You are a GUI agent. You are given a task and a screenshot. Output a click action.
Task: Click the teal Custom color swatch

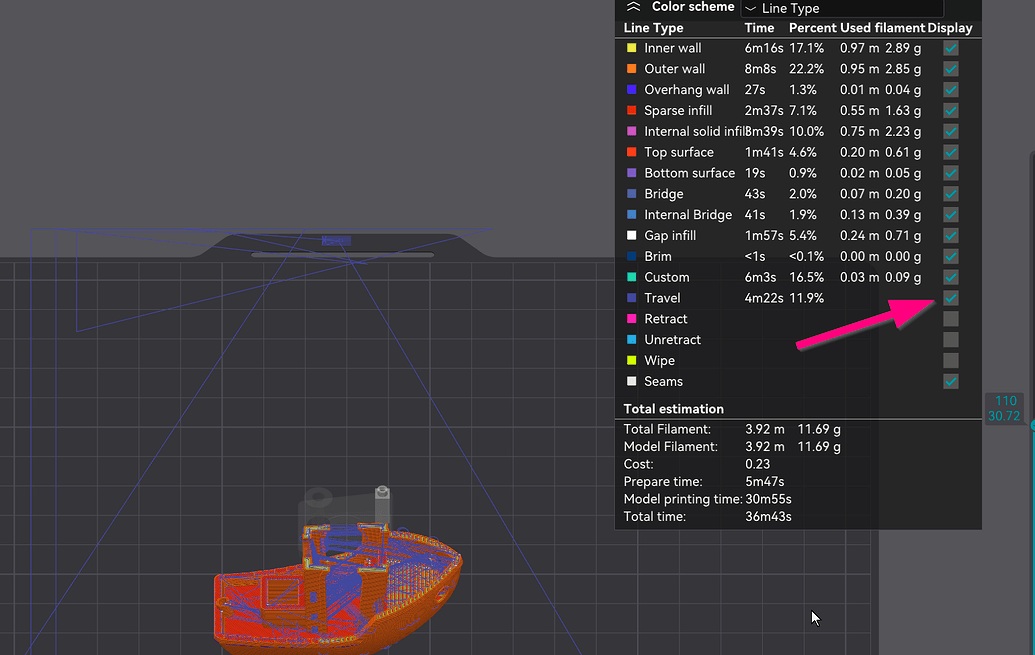(632, 277)
